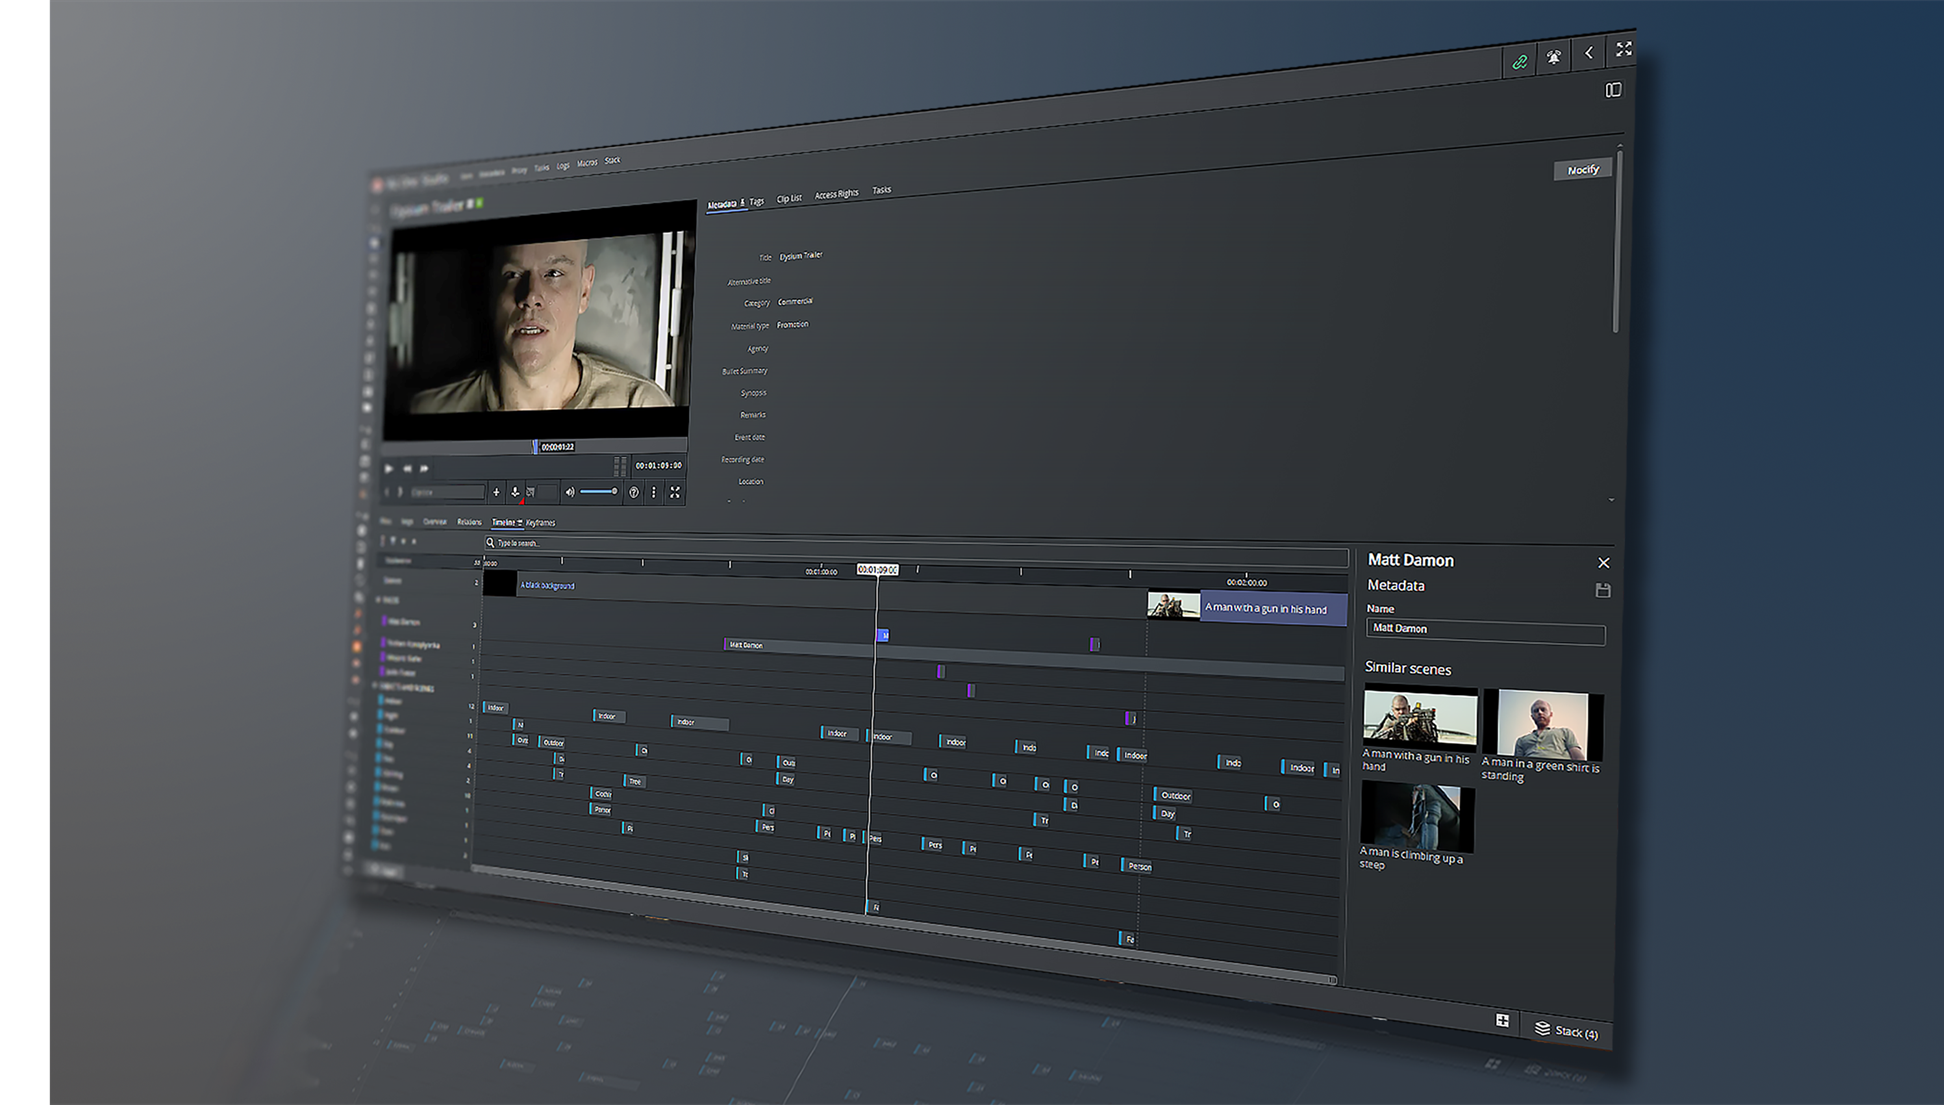Click the help question mark icon in player
Screen dimensions: 1944x1105
point(634,492)
